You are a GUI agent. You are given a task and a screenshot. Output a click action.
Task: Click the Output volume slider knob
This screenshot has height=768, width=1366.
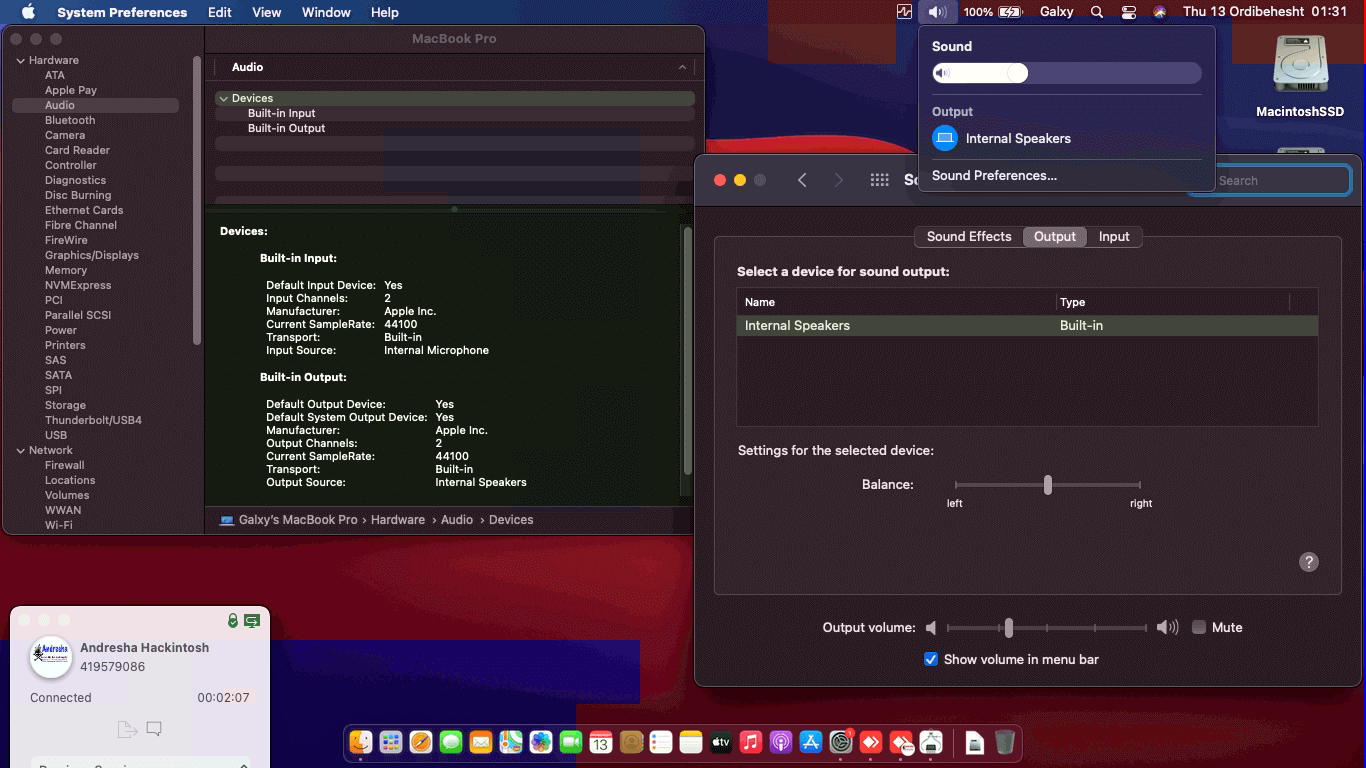point(1009,628)
